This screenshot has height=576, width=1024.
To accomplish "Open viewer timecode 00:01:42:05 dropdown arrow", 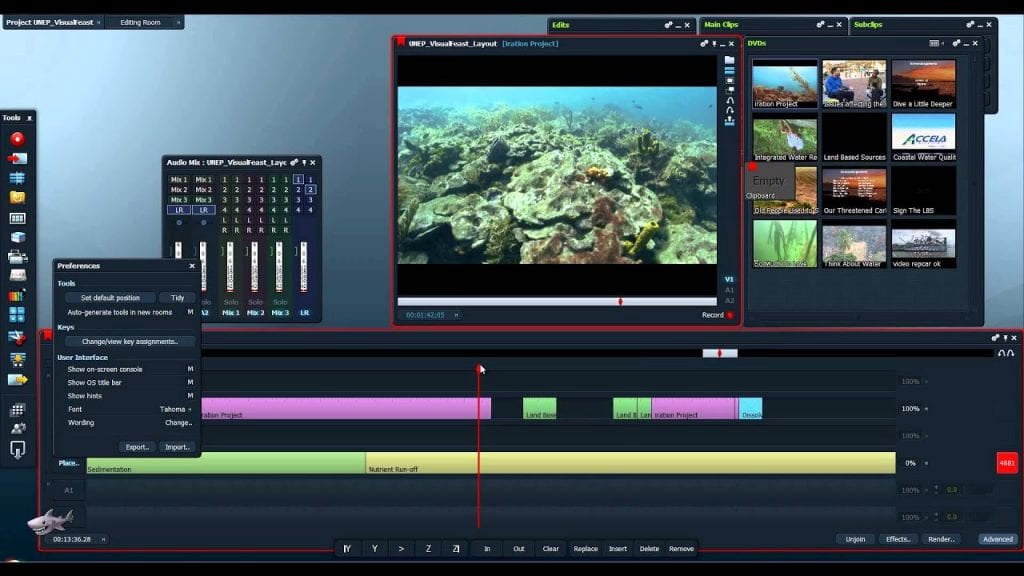I will [456, 315].
